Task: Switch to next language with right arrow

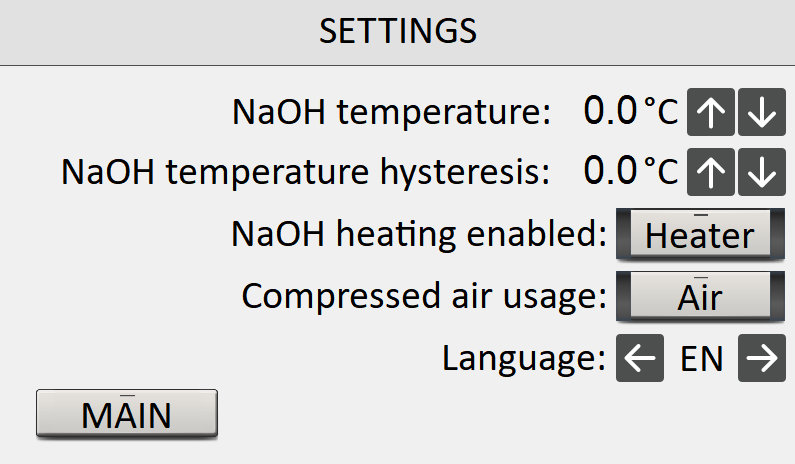Action: coord(762,357)
